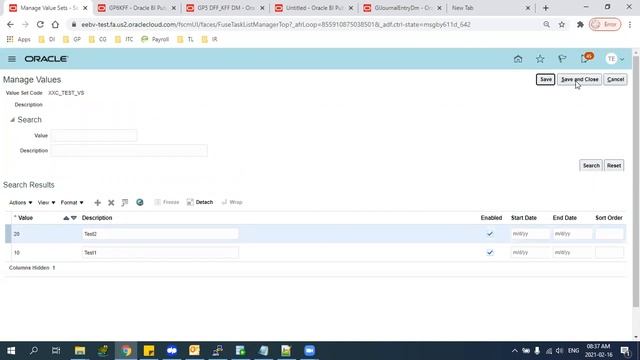Click the page vertical scrollbar
The height and width of the screenshot is (360, 640).
(x=636, y=182)
